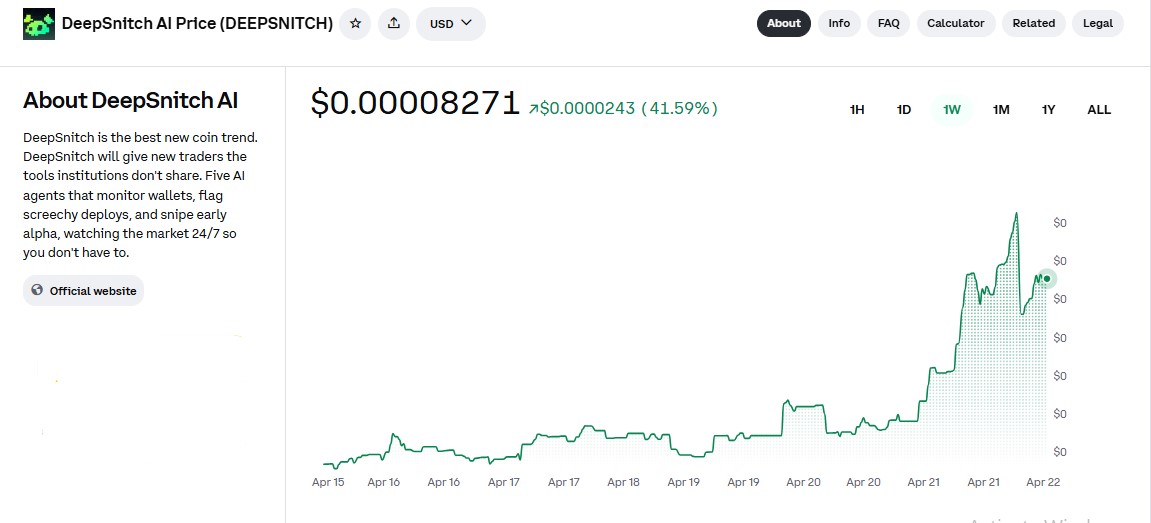Click the globe icon beside Official website
Image resolution: width=1151 pixels, height=523 pixels.
37,290
